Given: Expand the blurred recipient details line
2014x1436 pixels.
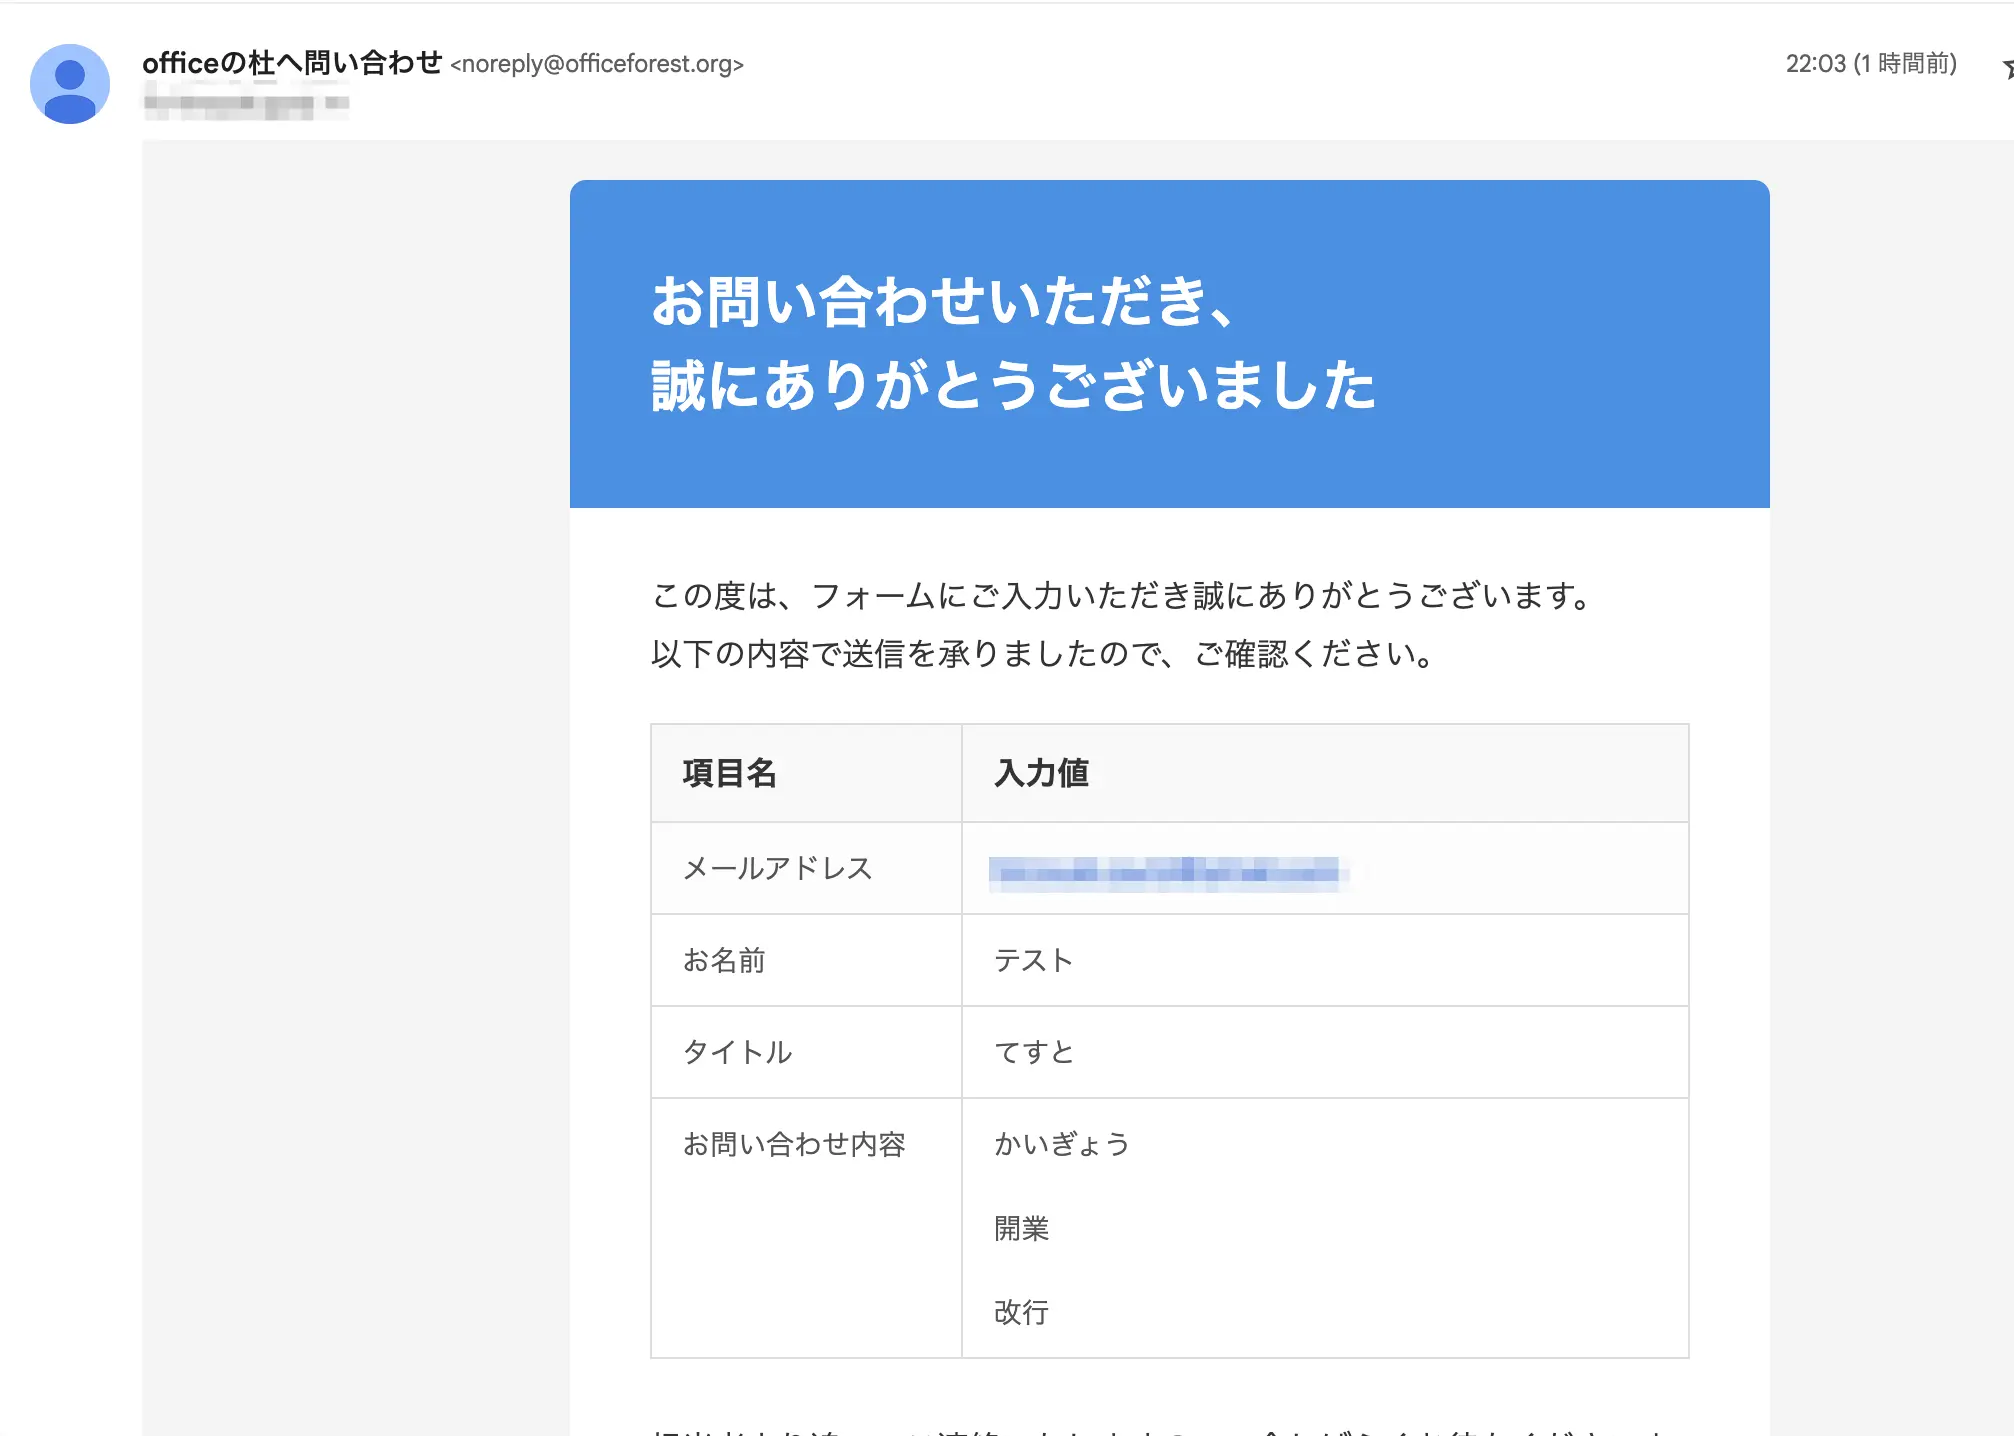Looking at the screenshot, I should [x=246, y=103].
